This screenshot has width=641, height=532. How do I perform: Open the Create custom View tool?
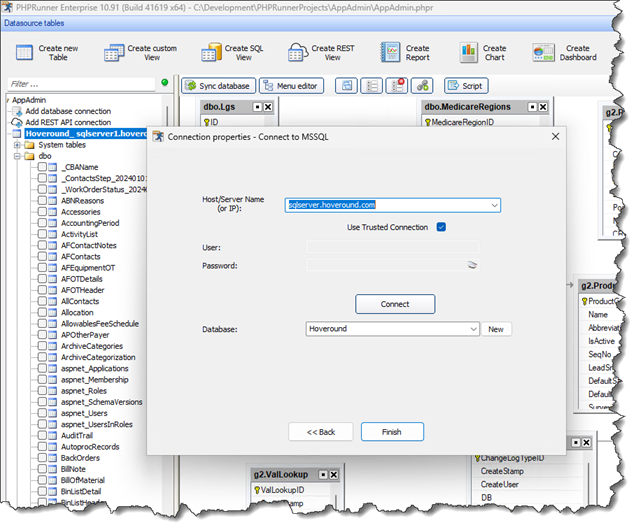click(x=115, y=53)
